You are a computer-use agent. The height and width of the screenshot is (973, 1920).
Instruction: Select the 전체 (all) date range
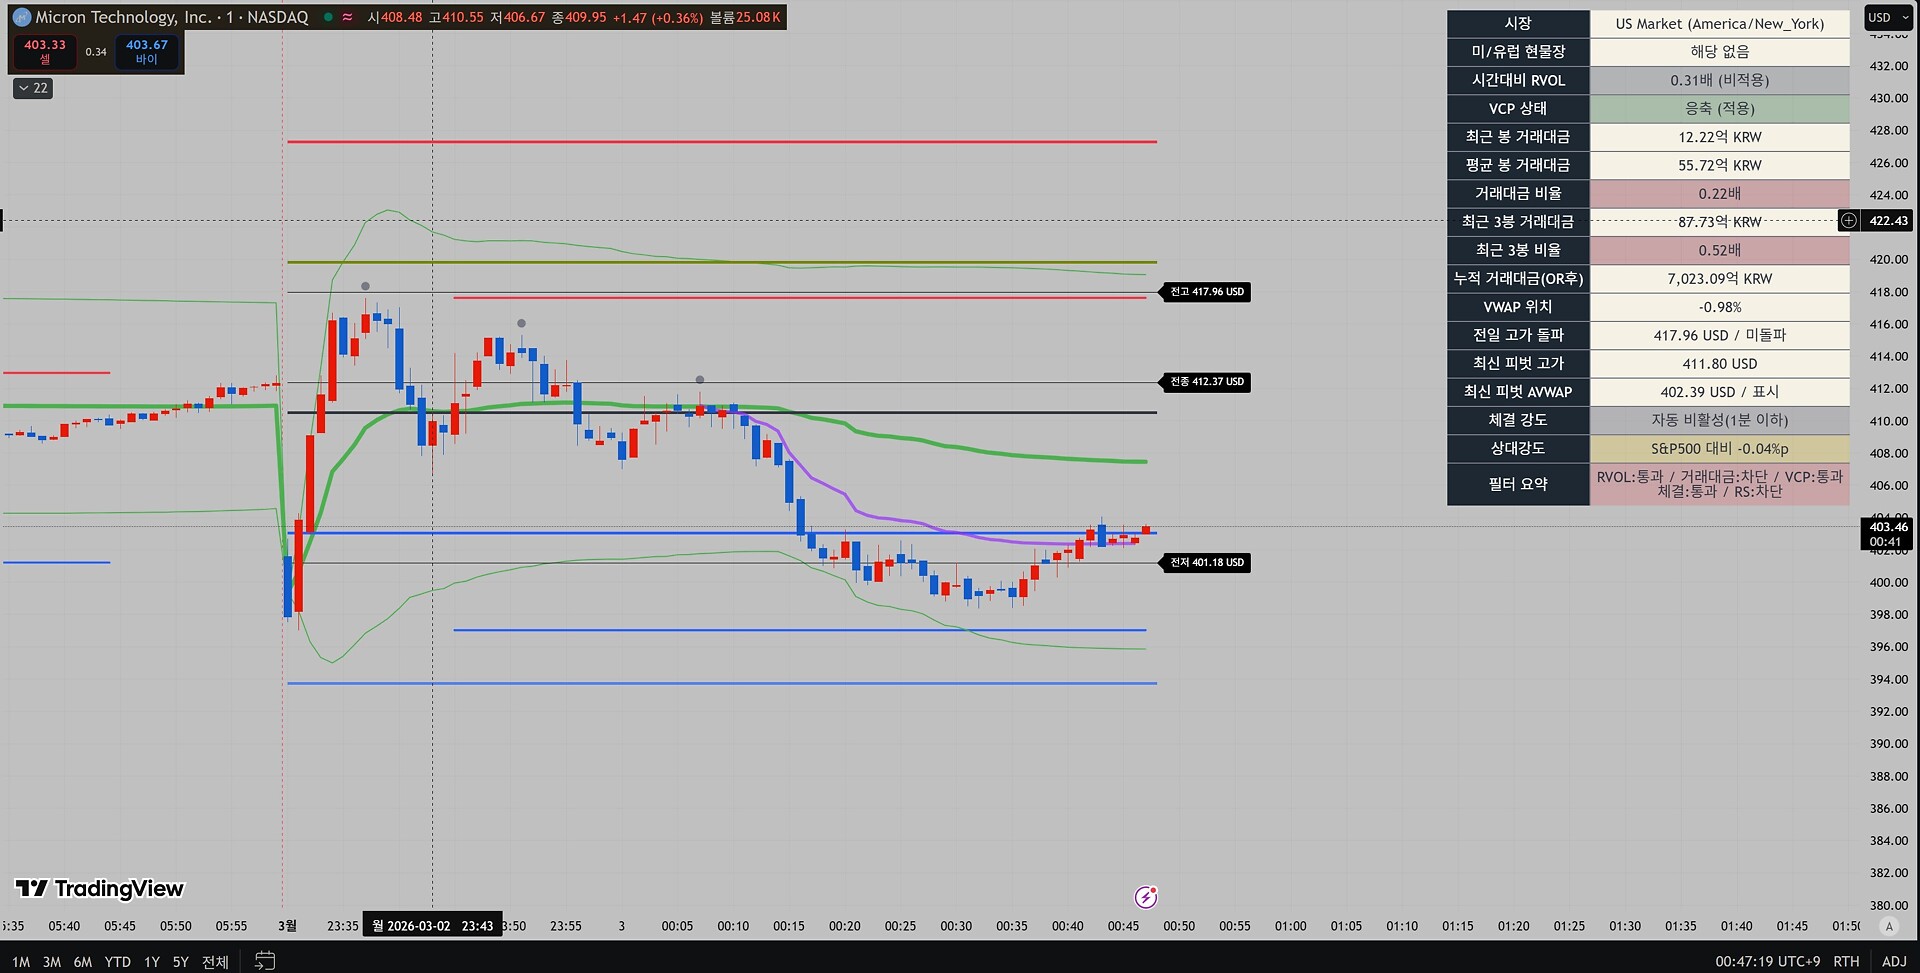(215, 962)
